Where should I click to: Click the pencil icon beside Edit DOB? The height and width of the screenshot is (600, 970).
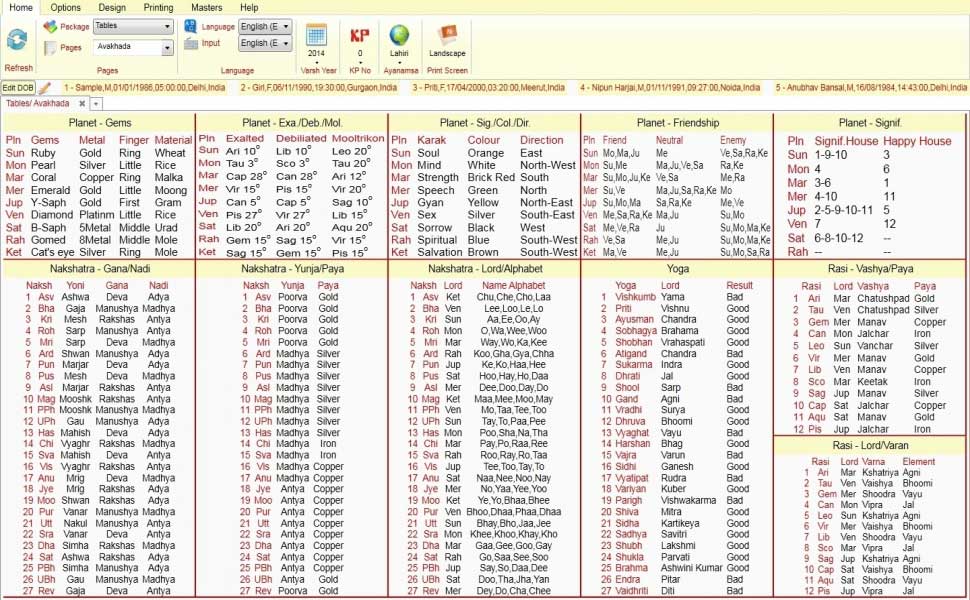[x=45, y=88]
